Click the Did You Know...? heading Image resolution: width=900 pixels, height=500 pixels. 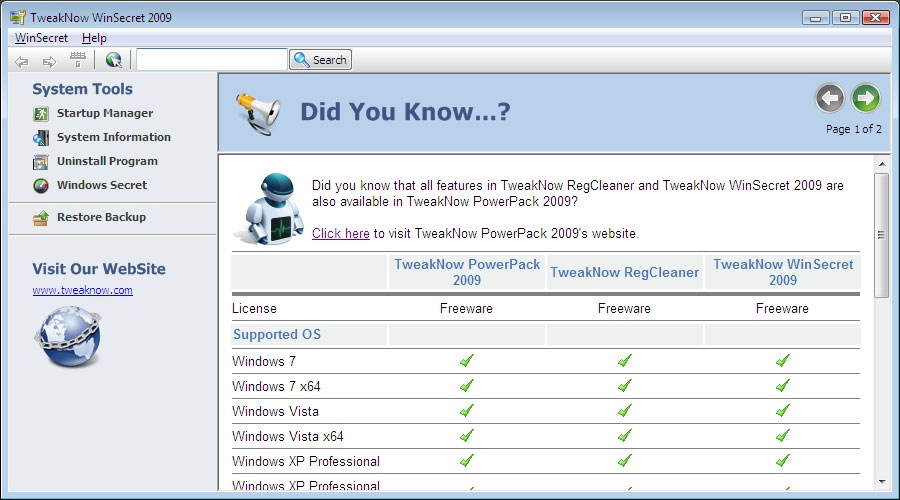coord(405,112)
